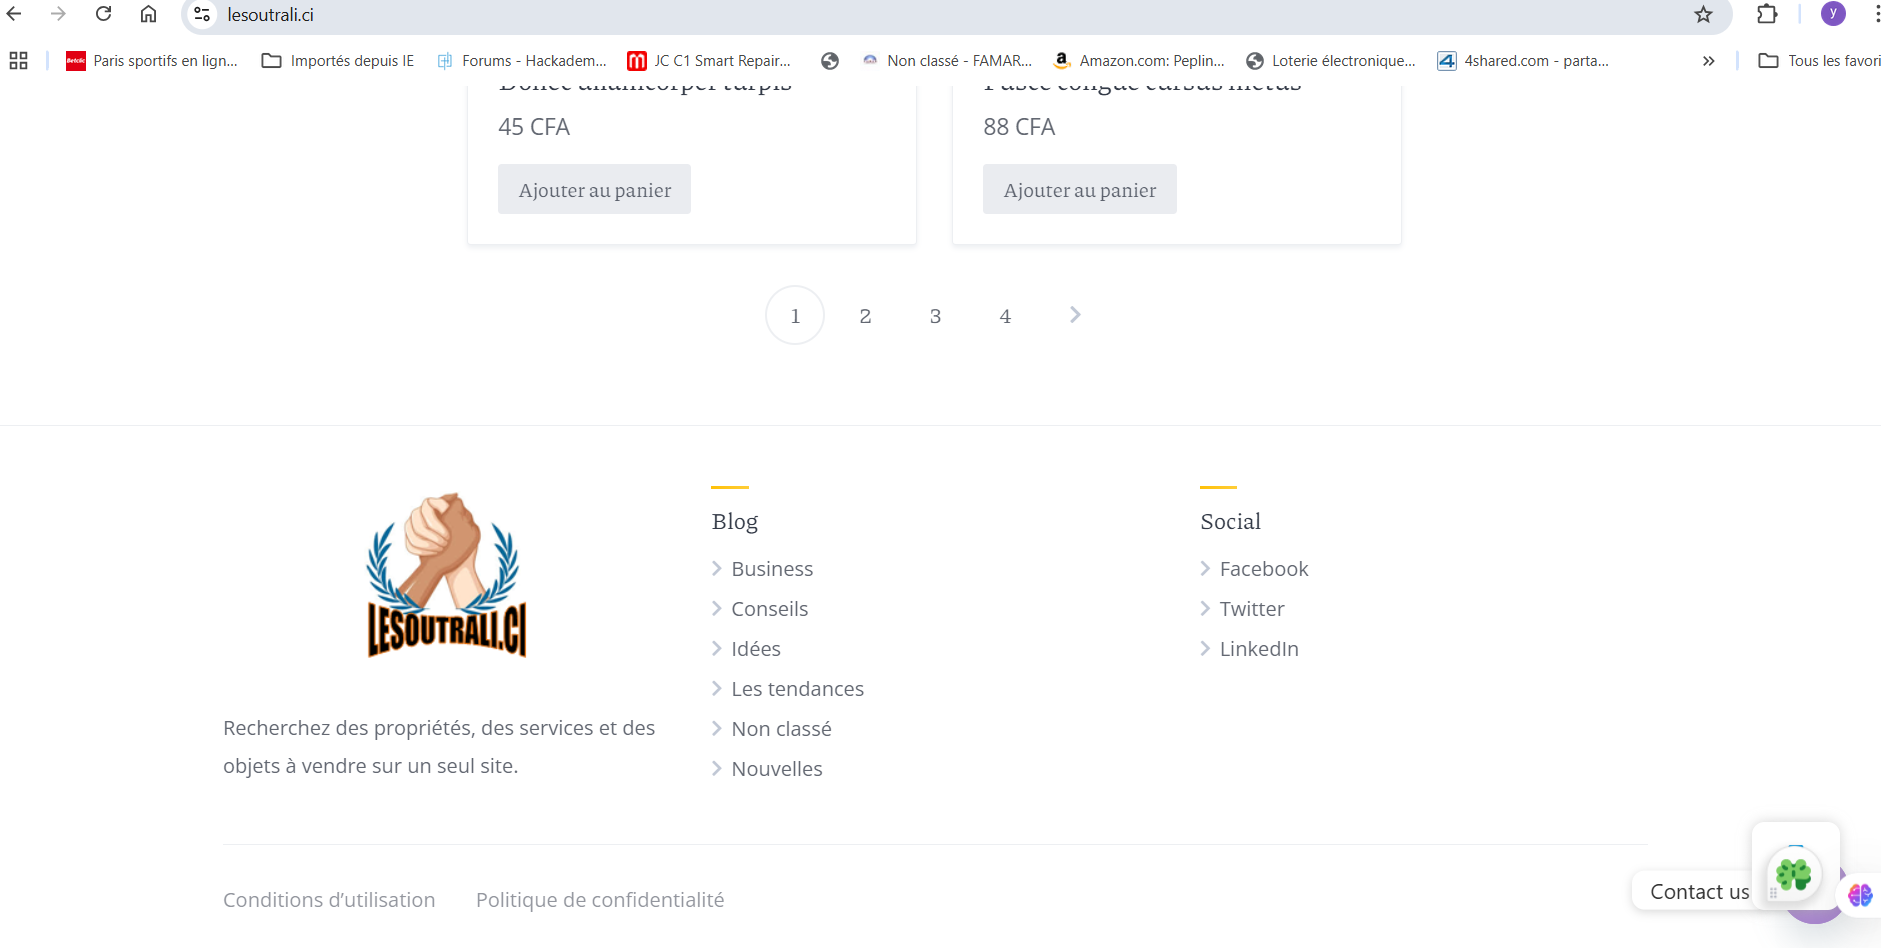Open the unnamed globe bookmark
1881x948 pixels.
tap(830, 61)
